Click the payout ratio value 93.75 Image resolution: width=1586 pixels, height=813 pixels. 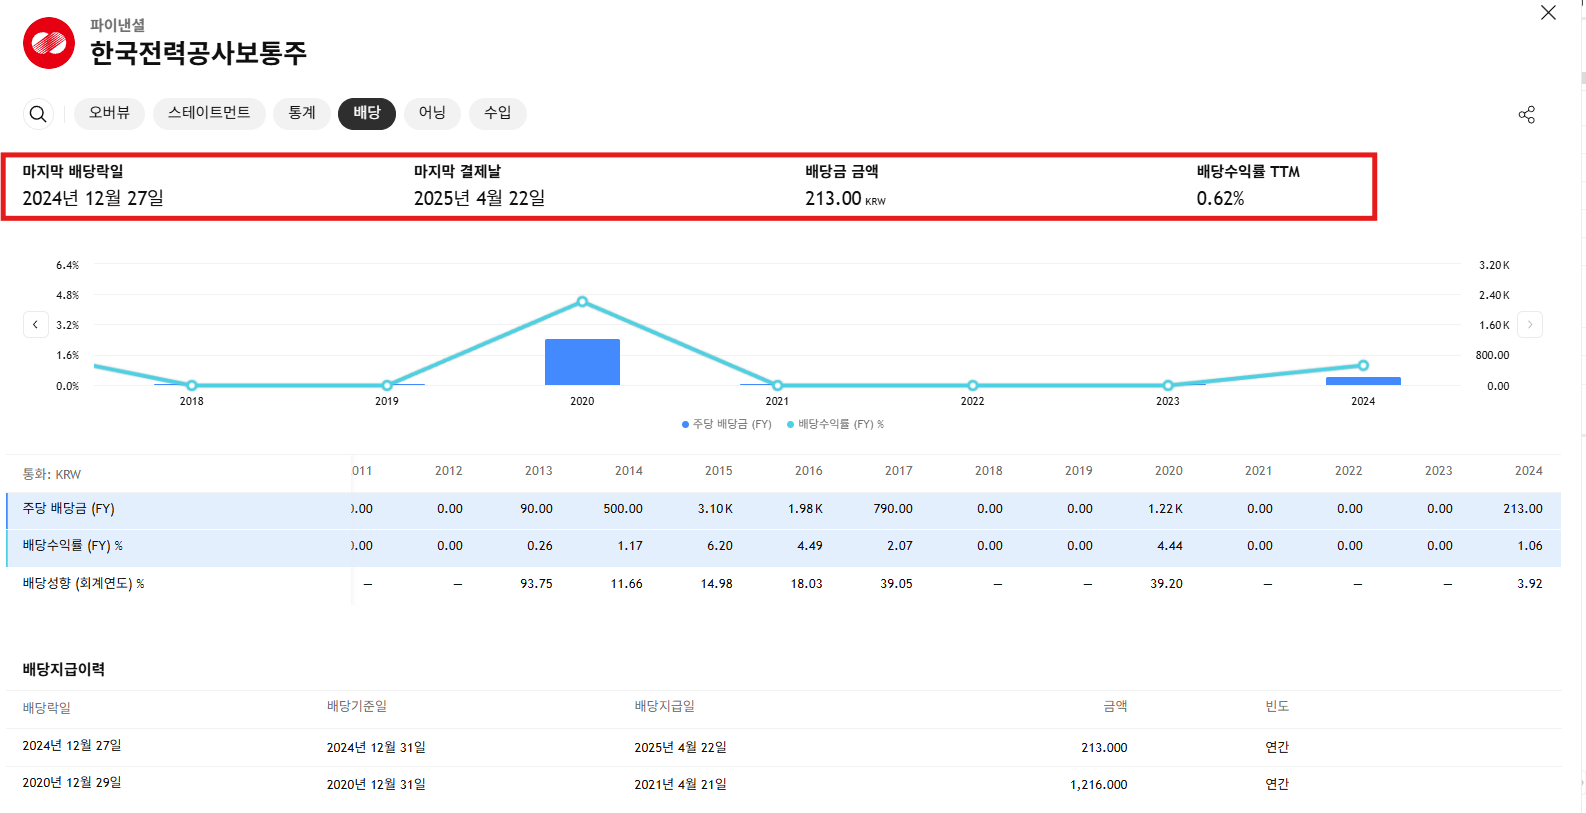pos(536,584)
